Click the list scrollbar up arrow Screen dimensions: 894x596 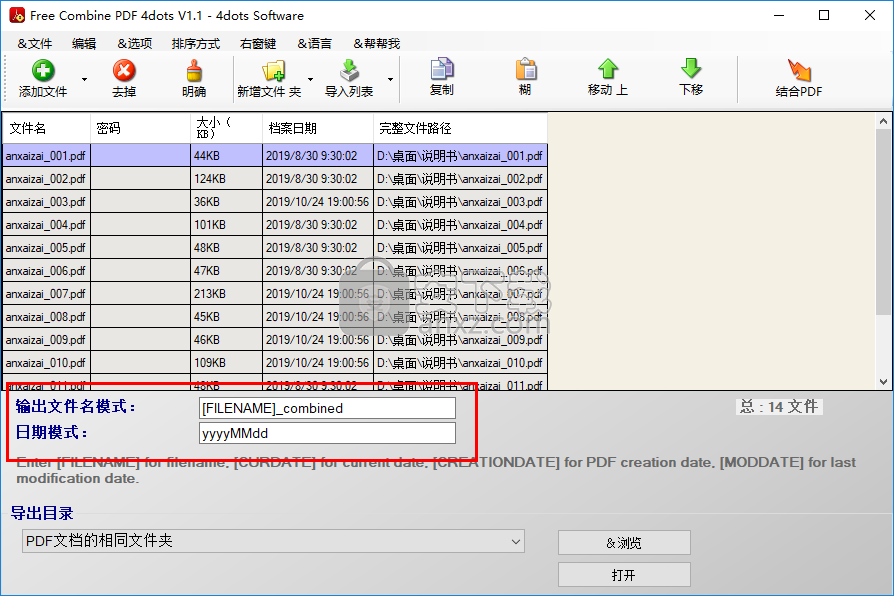(883, 121)
